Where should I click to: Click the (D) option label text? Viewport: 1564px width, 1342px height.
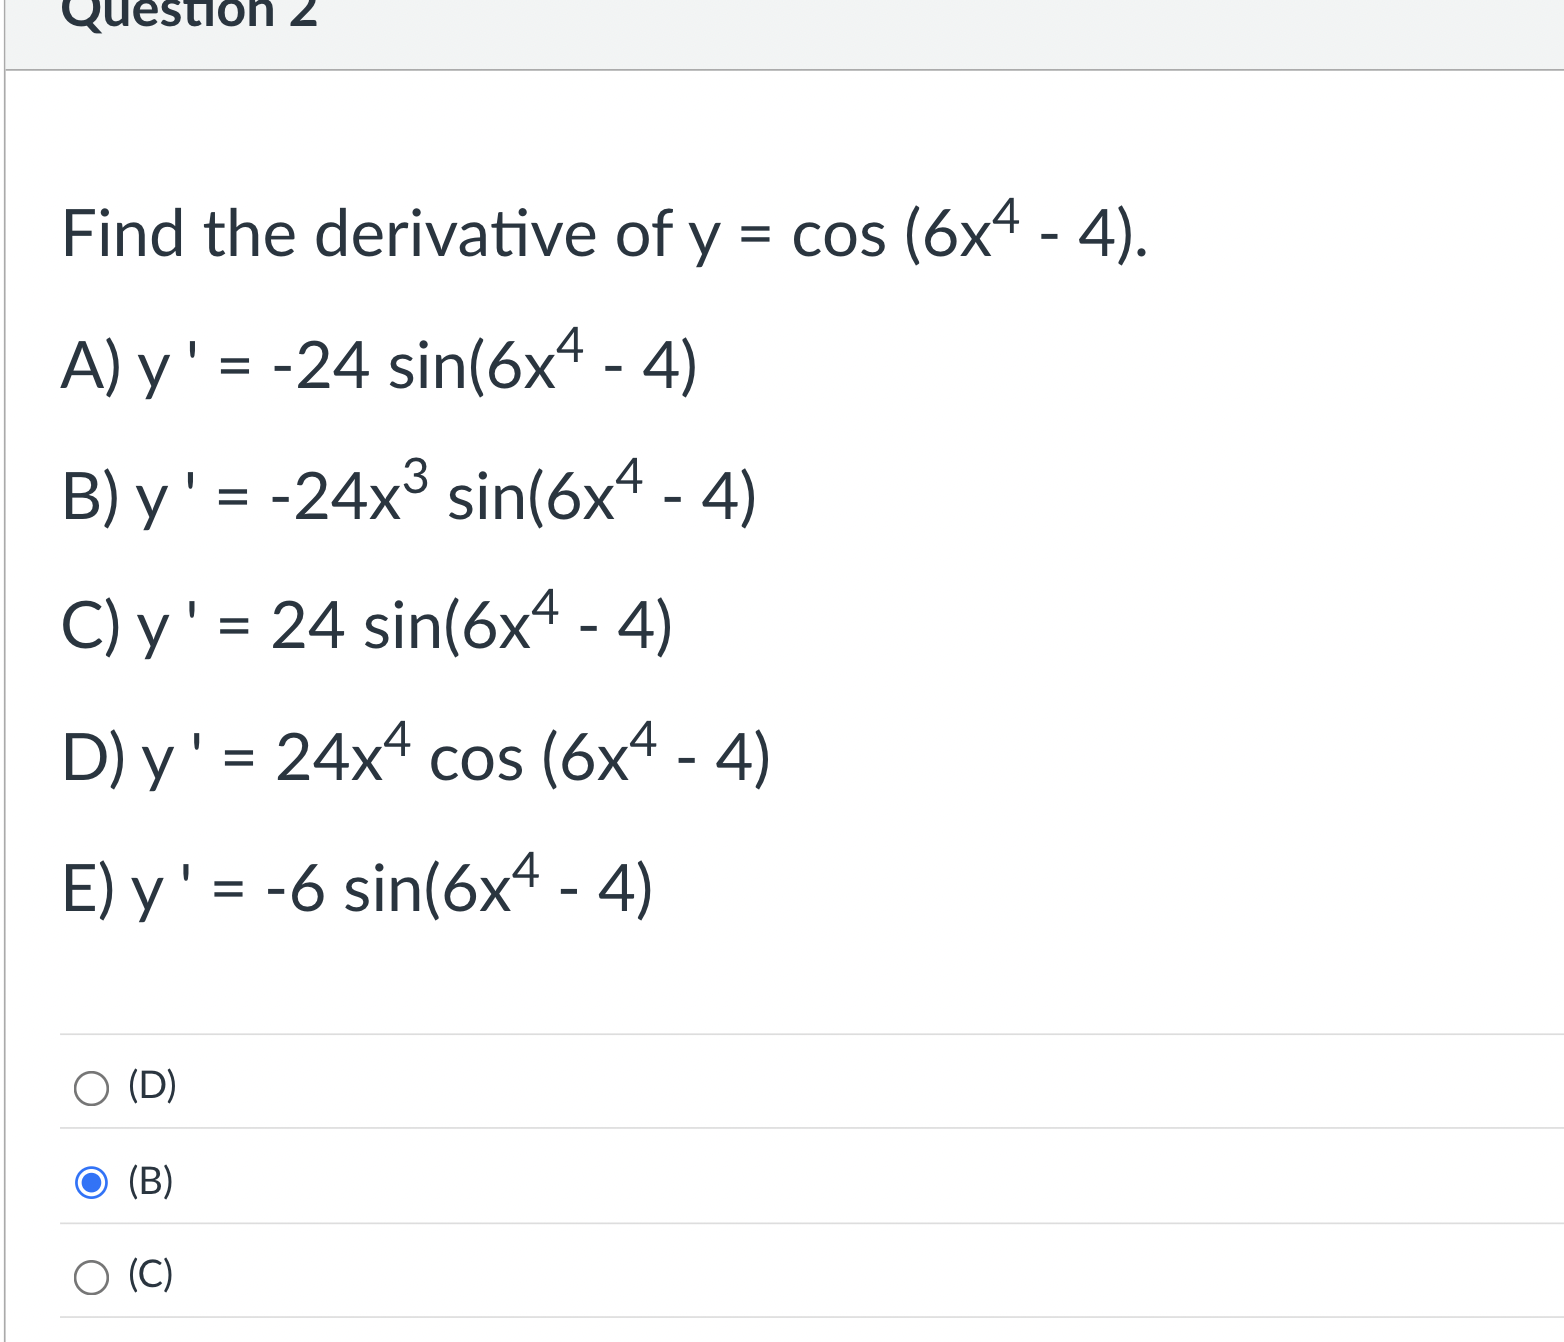(151, 1085)
